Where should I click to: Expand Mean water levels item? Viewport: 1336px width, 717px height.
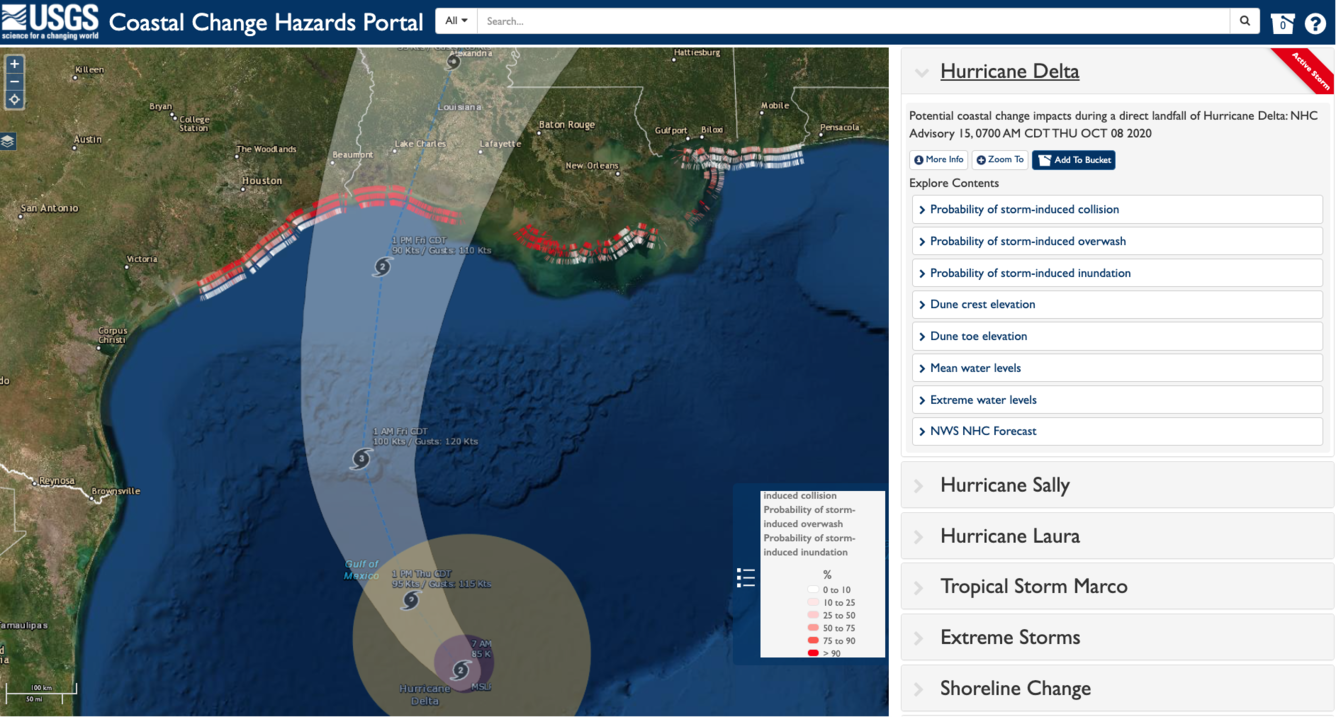[x=1117, y=368]
